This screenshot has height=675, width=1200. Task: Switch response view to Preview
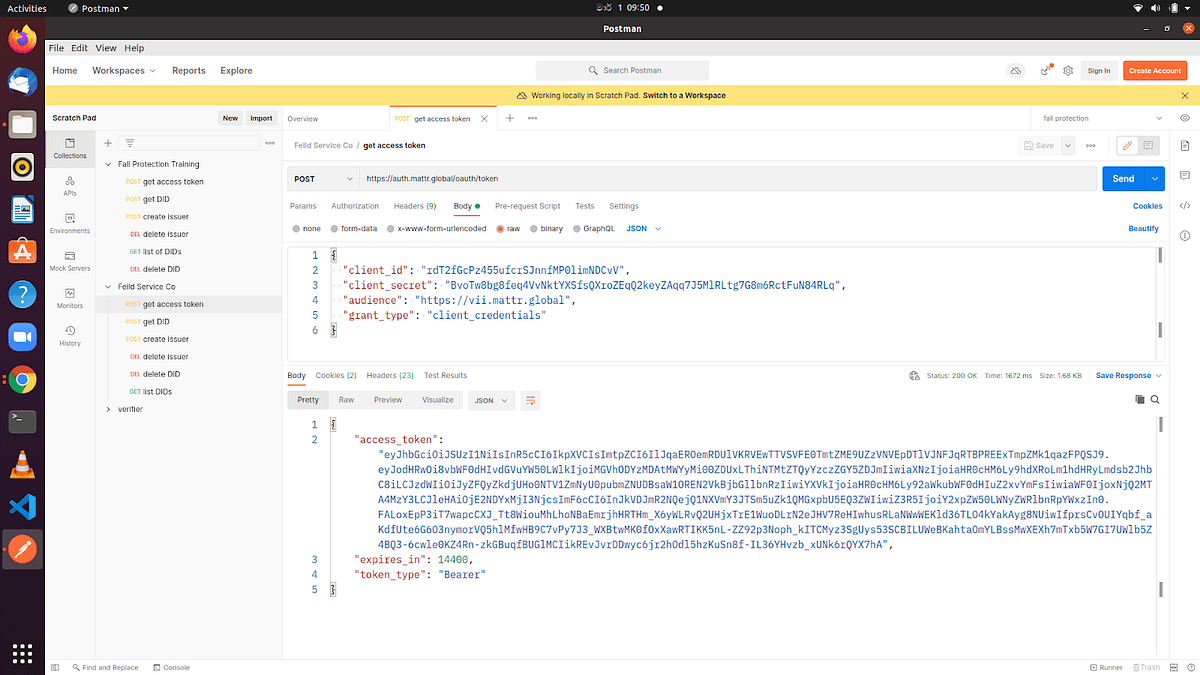pyautogui.click(x=388, y=400)
